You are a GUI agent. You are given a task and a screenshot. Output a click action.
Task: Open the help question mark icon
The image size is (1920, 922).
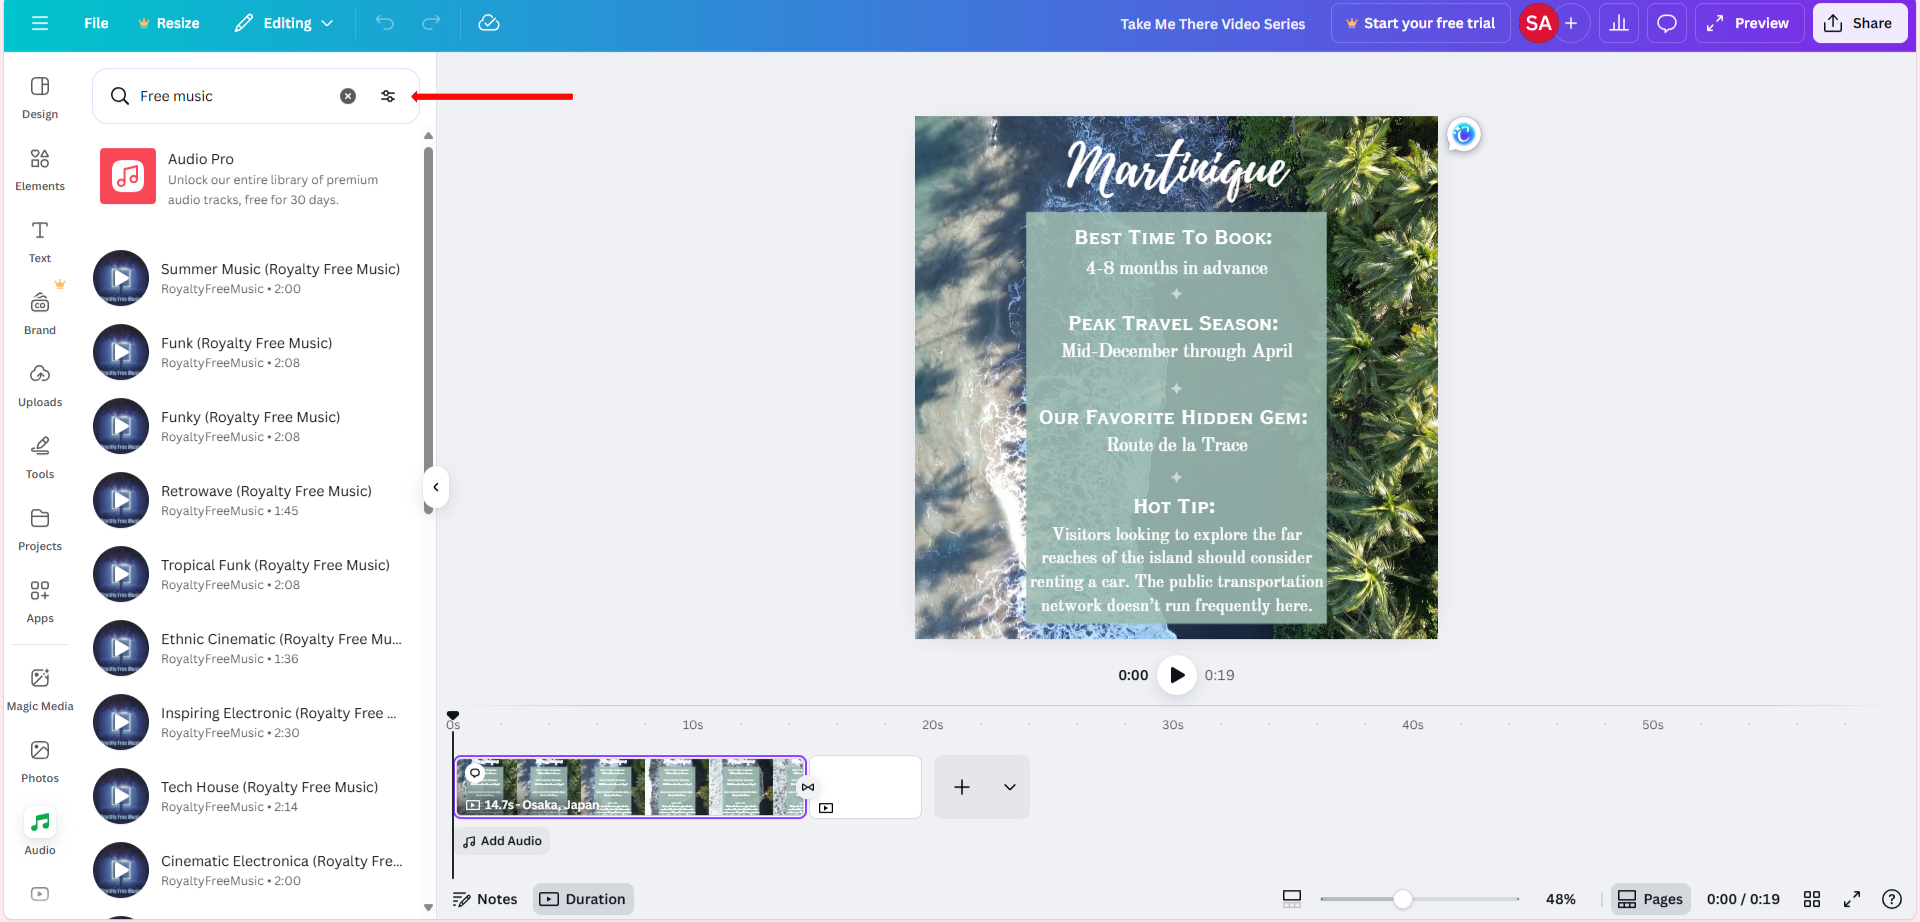pyautogui.click(x=1891, y=899)
